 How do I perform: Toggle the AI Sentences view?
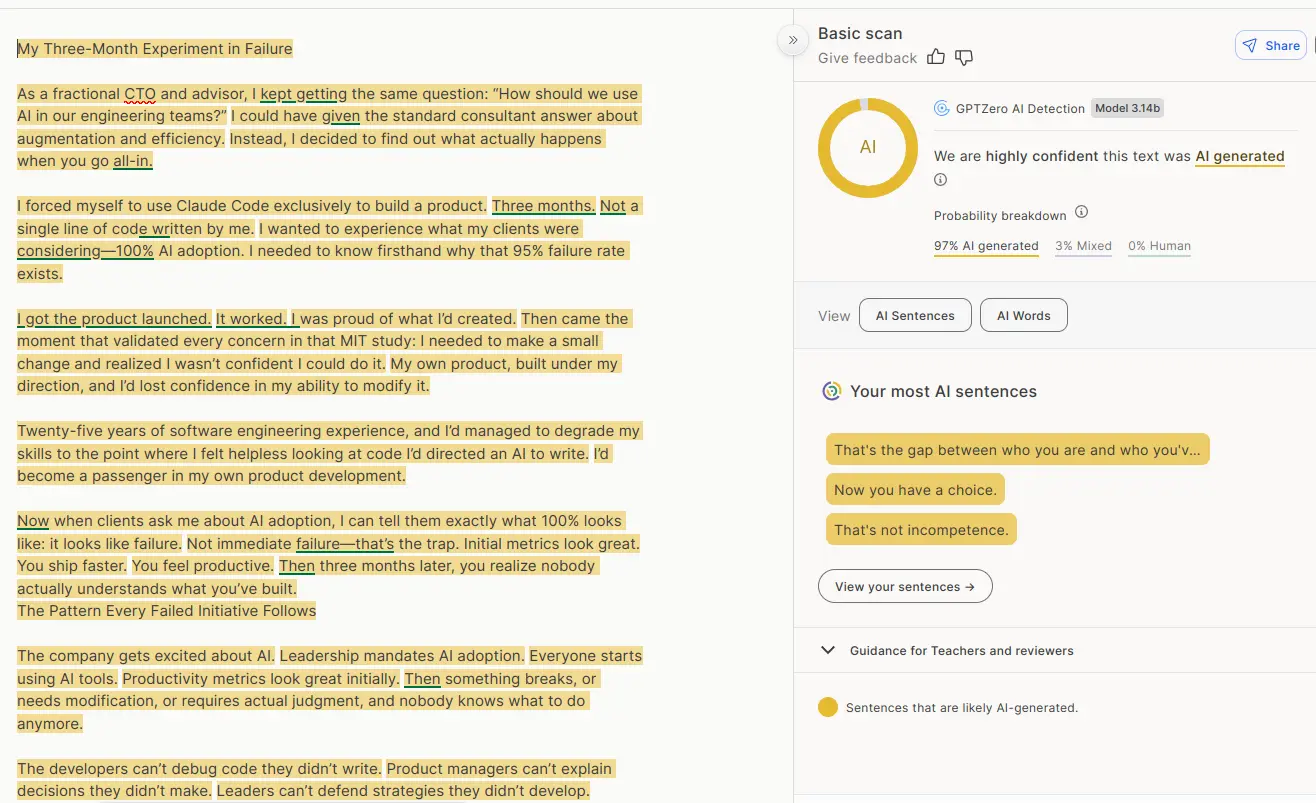(x=915, y=315)
